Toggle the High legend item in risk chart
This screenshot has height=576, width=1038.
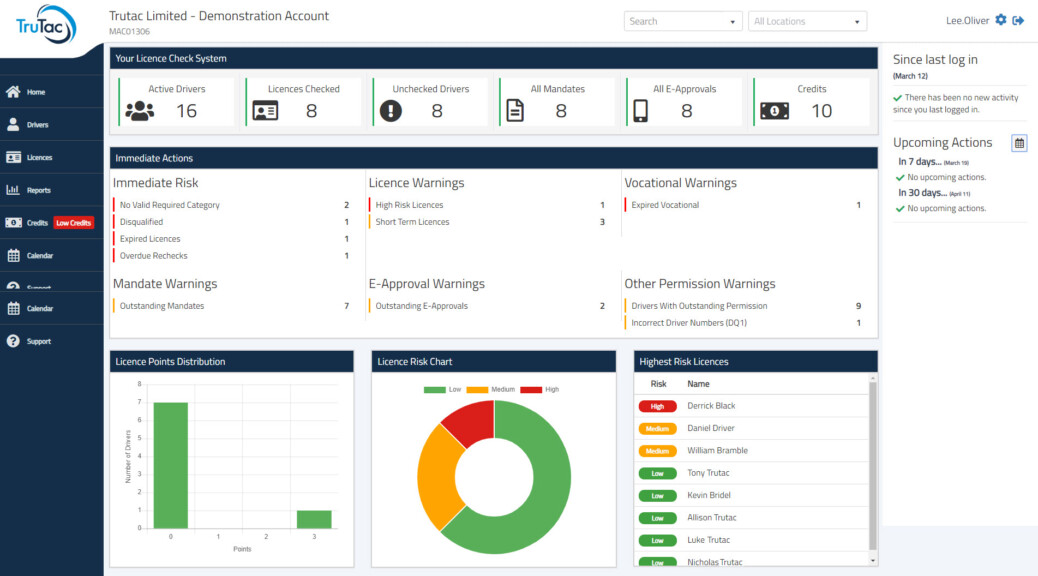540,389
